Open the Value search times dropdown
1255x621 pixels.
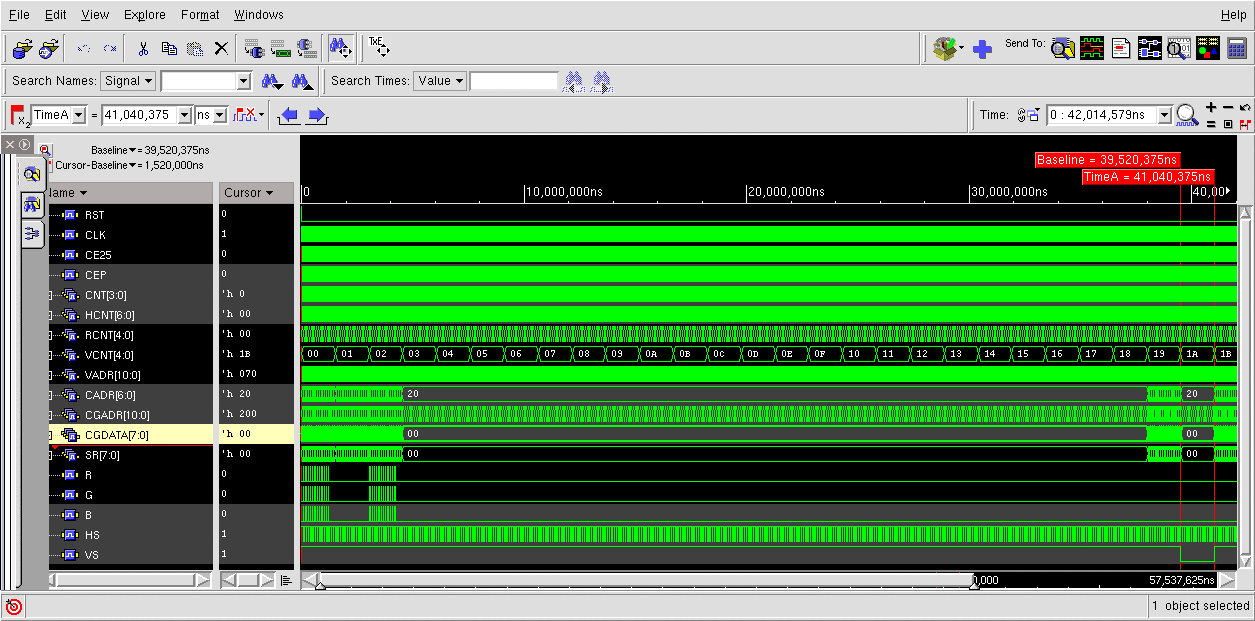coord(440,81)
